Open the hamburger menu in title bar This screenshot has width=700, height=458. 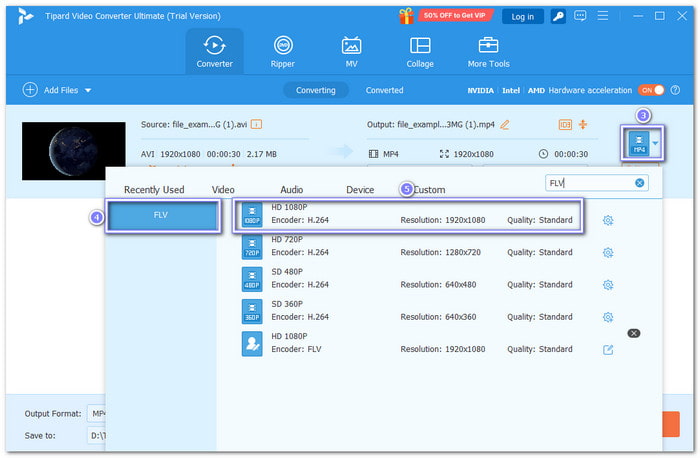(603, 16)
